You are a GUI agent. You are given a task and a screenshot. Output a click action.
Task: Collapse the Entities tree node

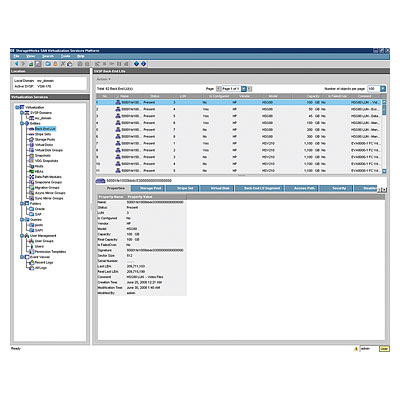pyautogui.click(x=22, y=123)
